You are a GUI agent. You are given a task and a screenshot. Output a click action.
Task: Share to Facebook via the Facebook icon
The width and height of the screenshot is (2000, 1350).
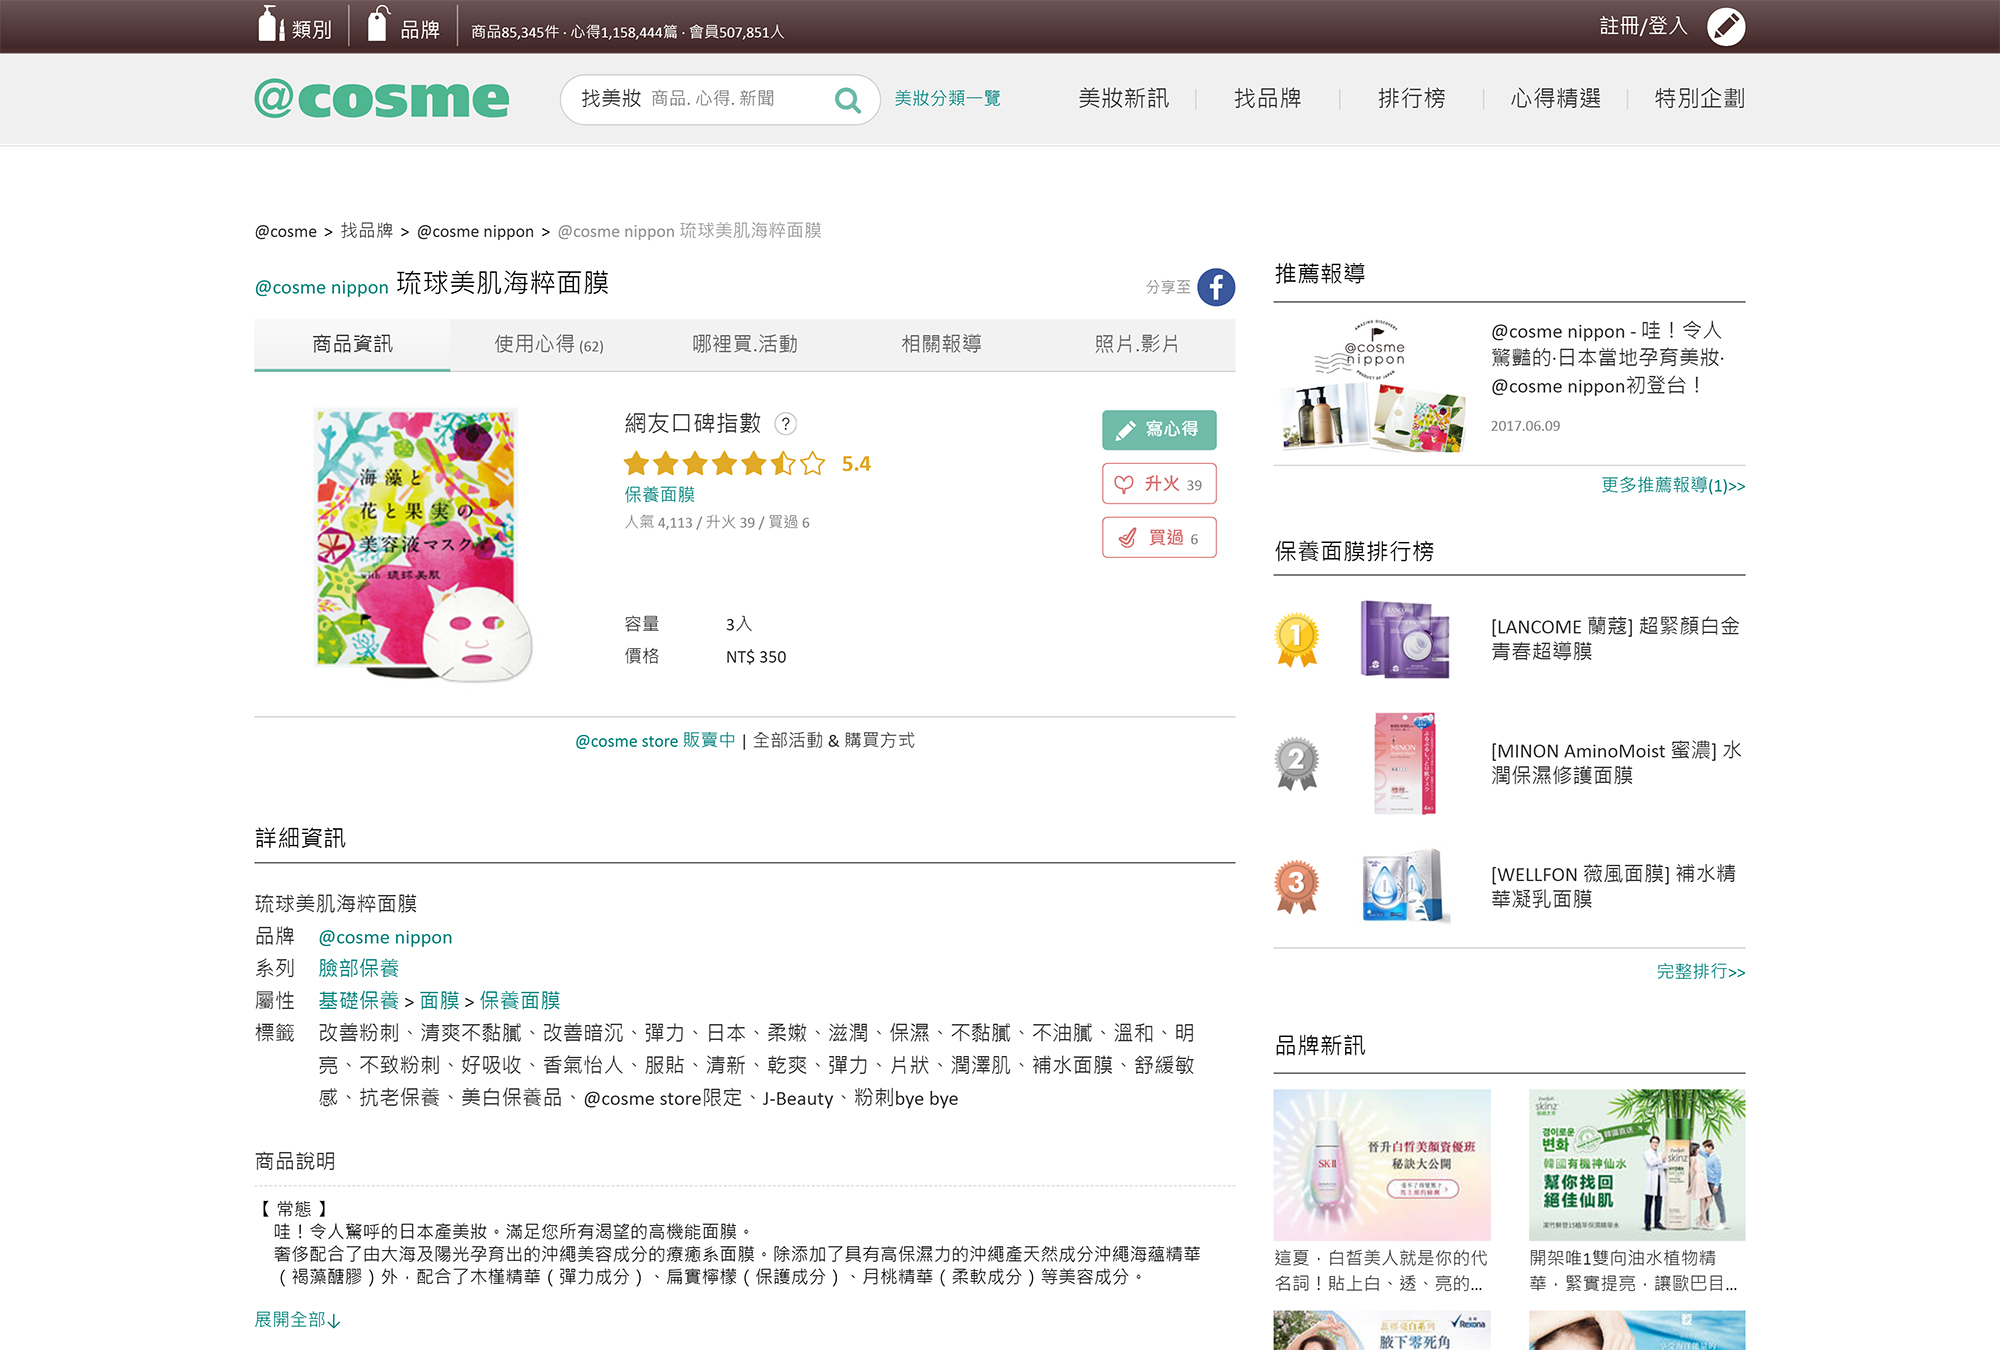pos(1216,288)
